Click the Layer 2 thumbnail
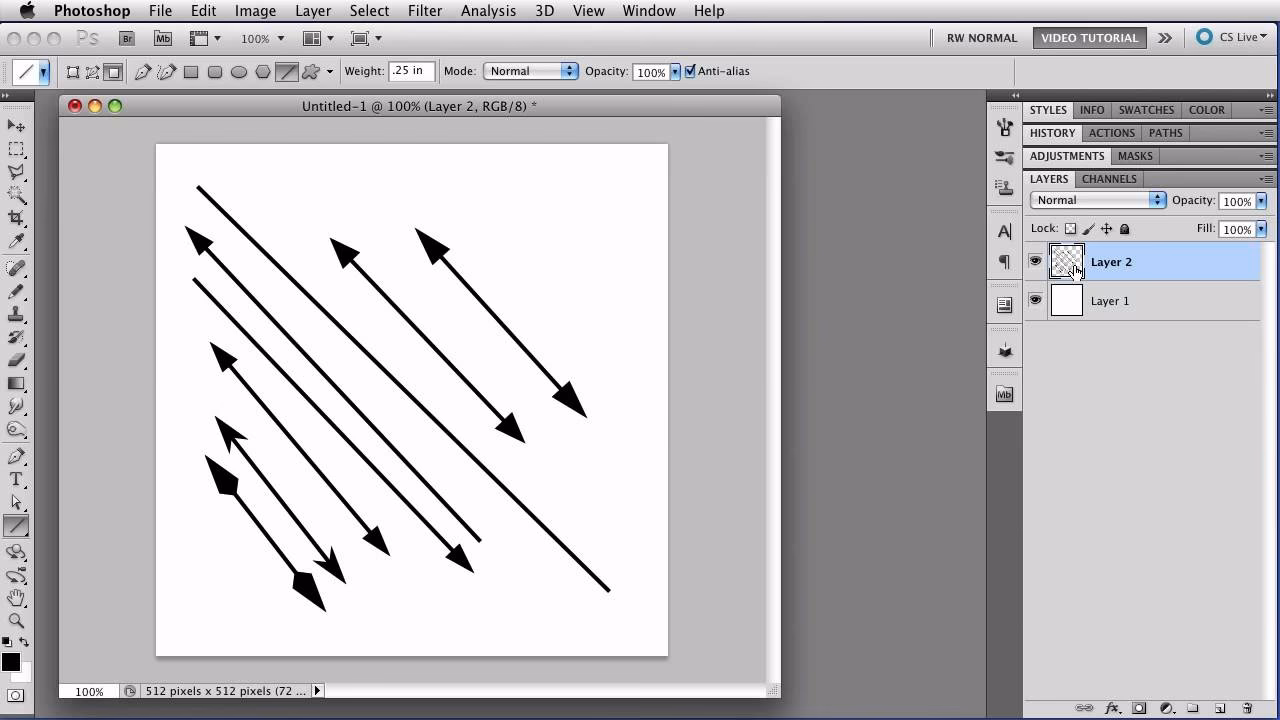 point(1066,261)
